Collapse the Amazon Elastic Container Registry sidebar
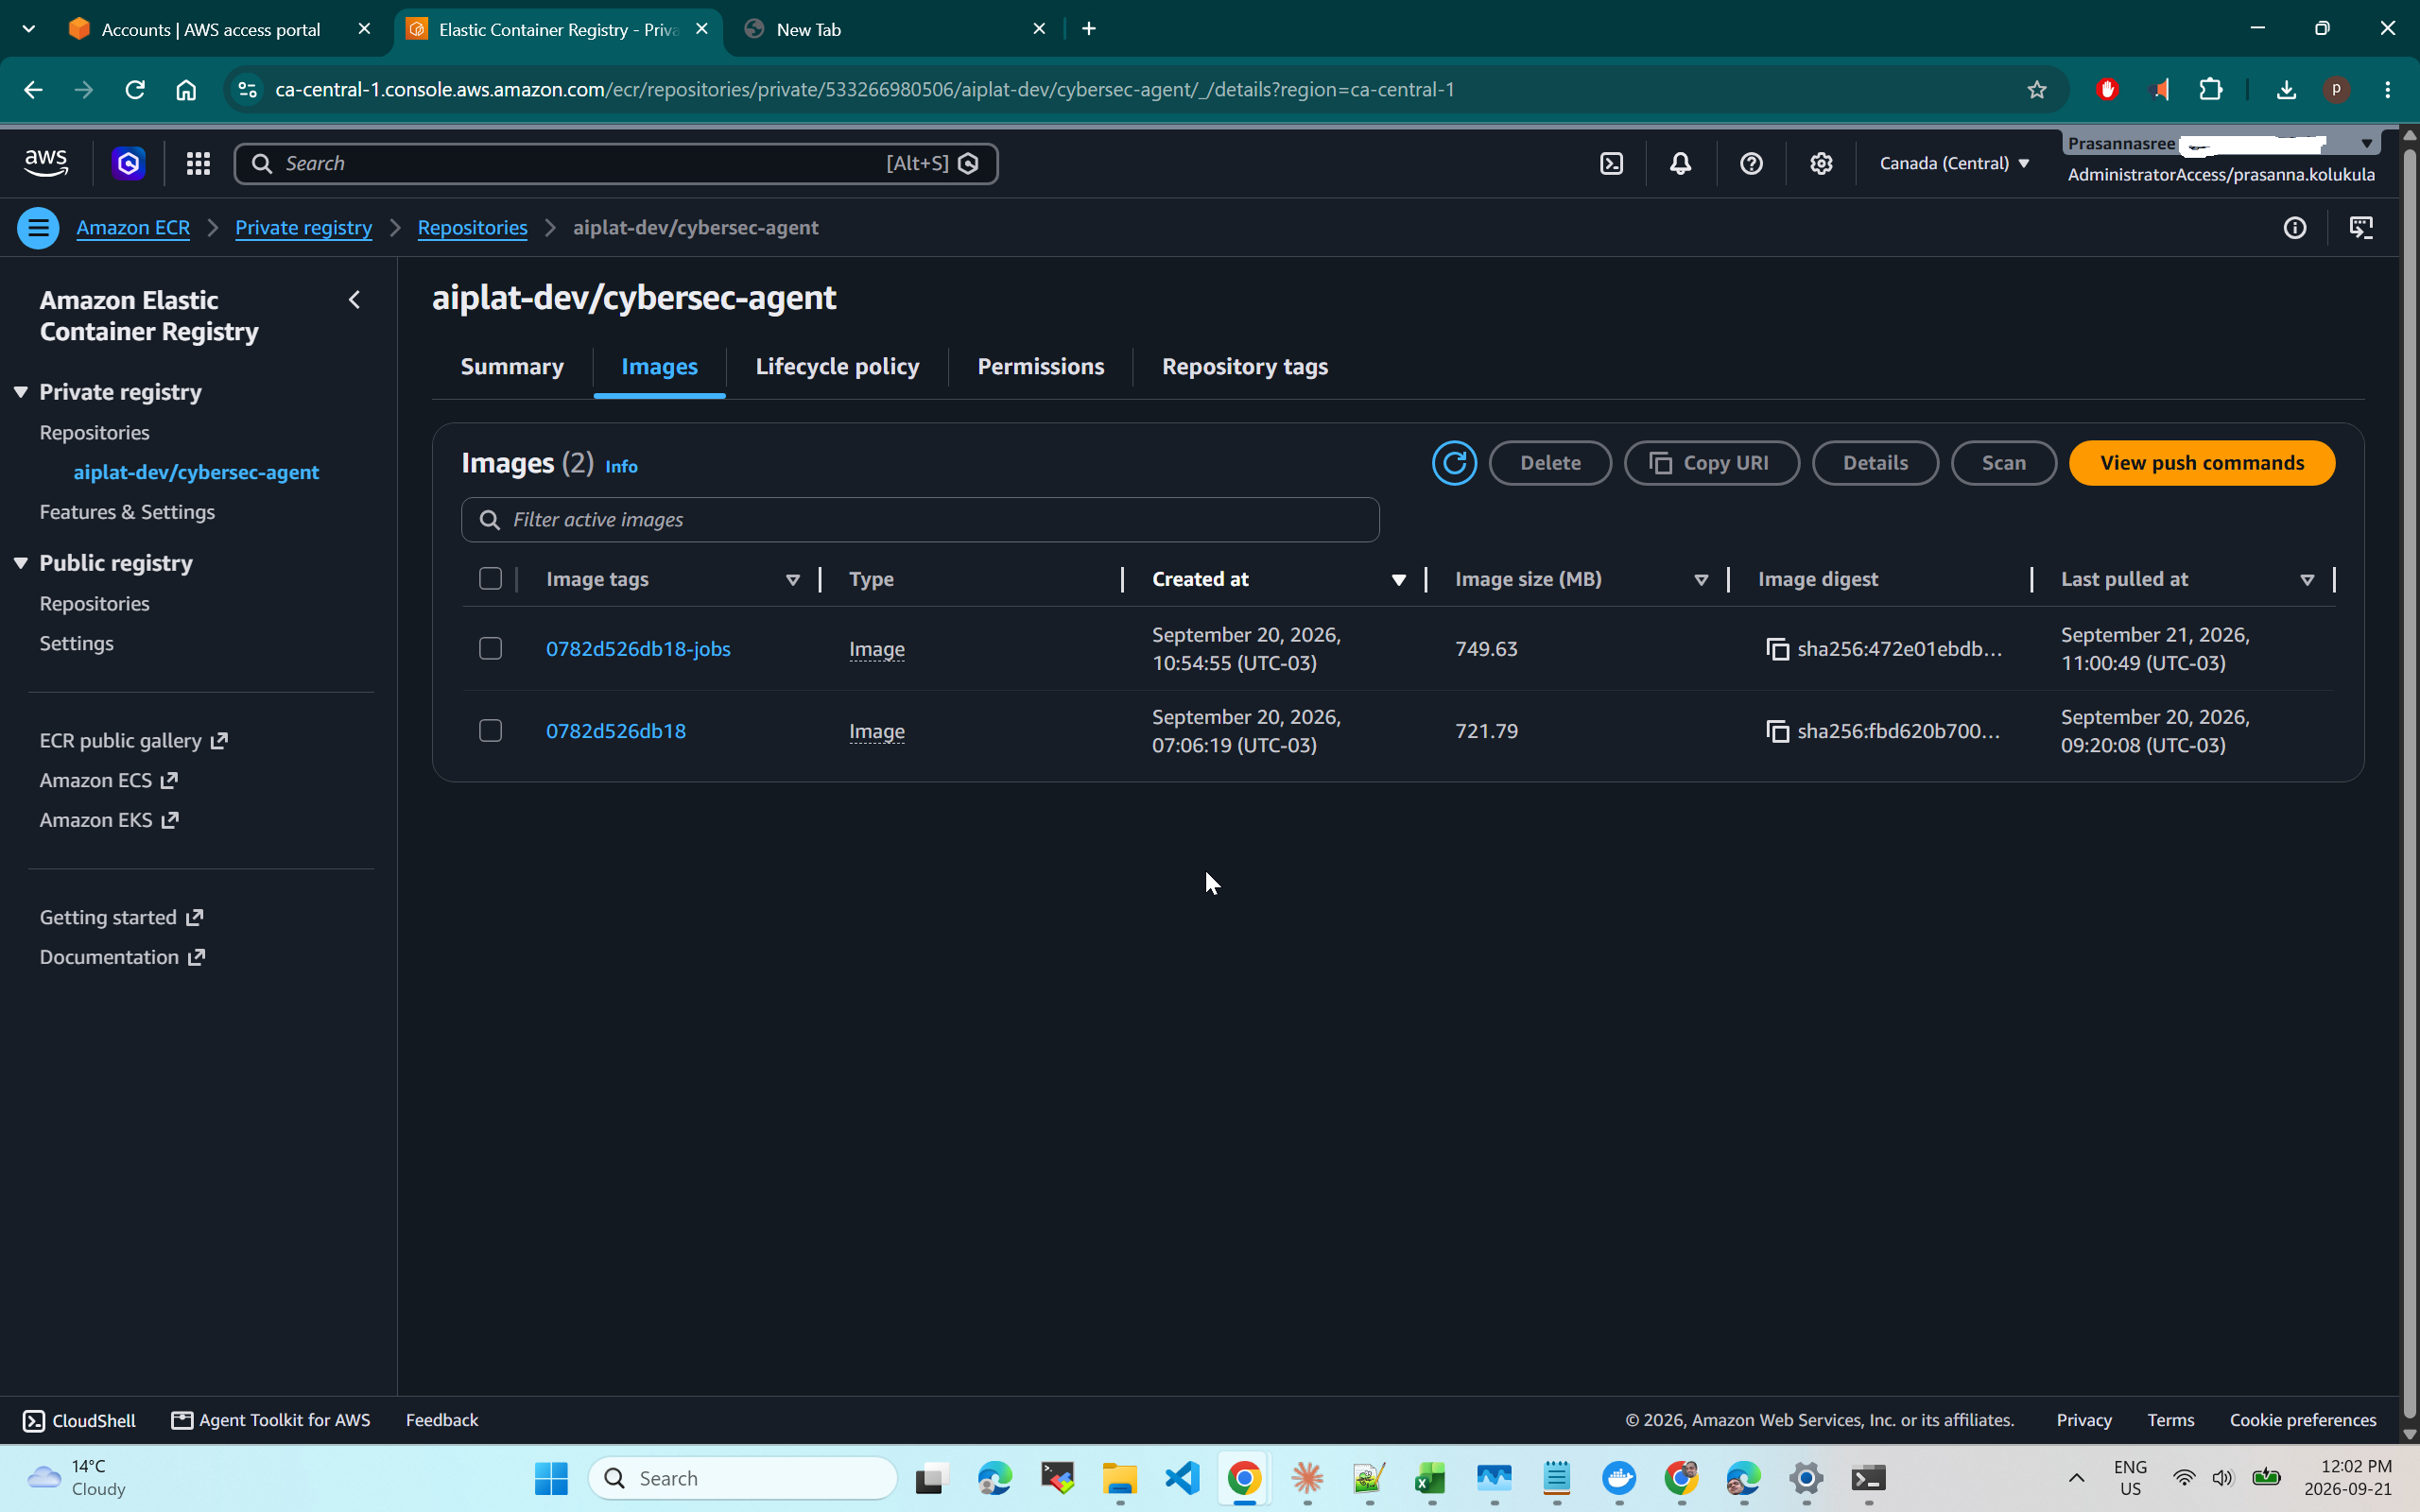 click(x=354, y=300)
